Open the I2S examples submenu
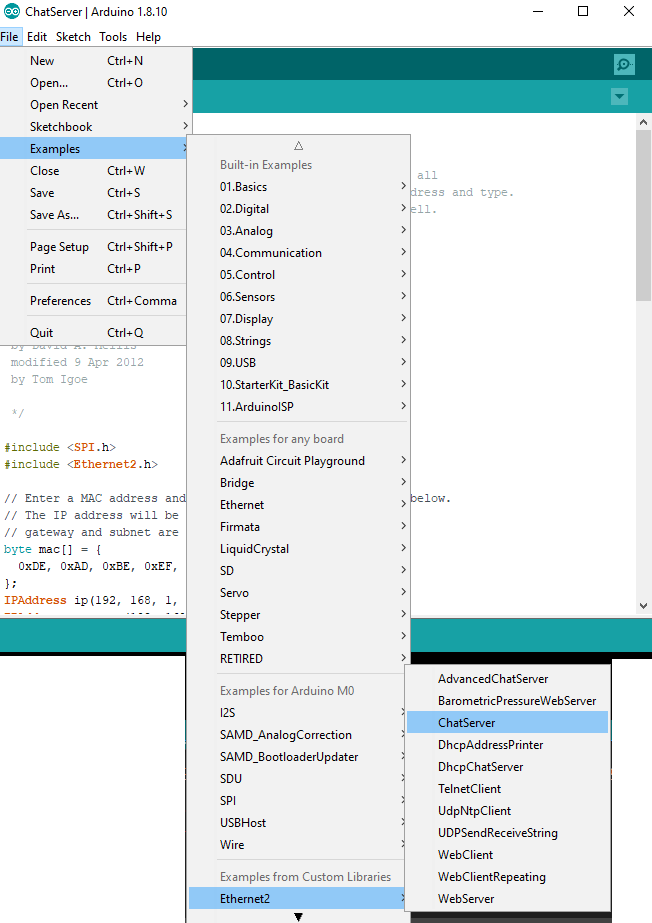 298,713
